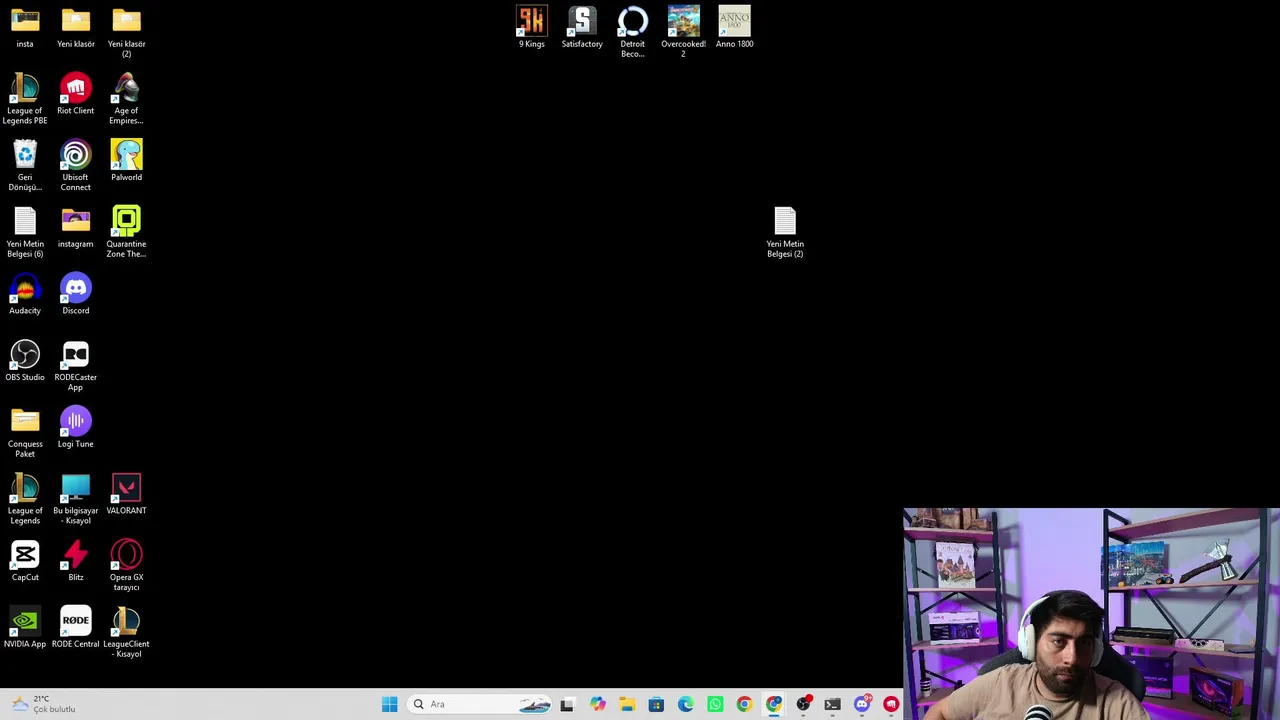Screen dimensions: 1280x720
Task: Select the VALORANT desktop shortcut
Action: [x=126, y=494]
